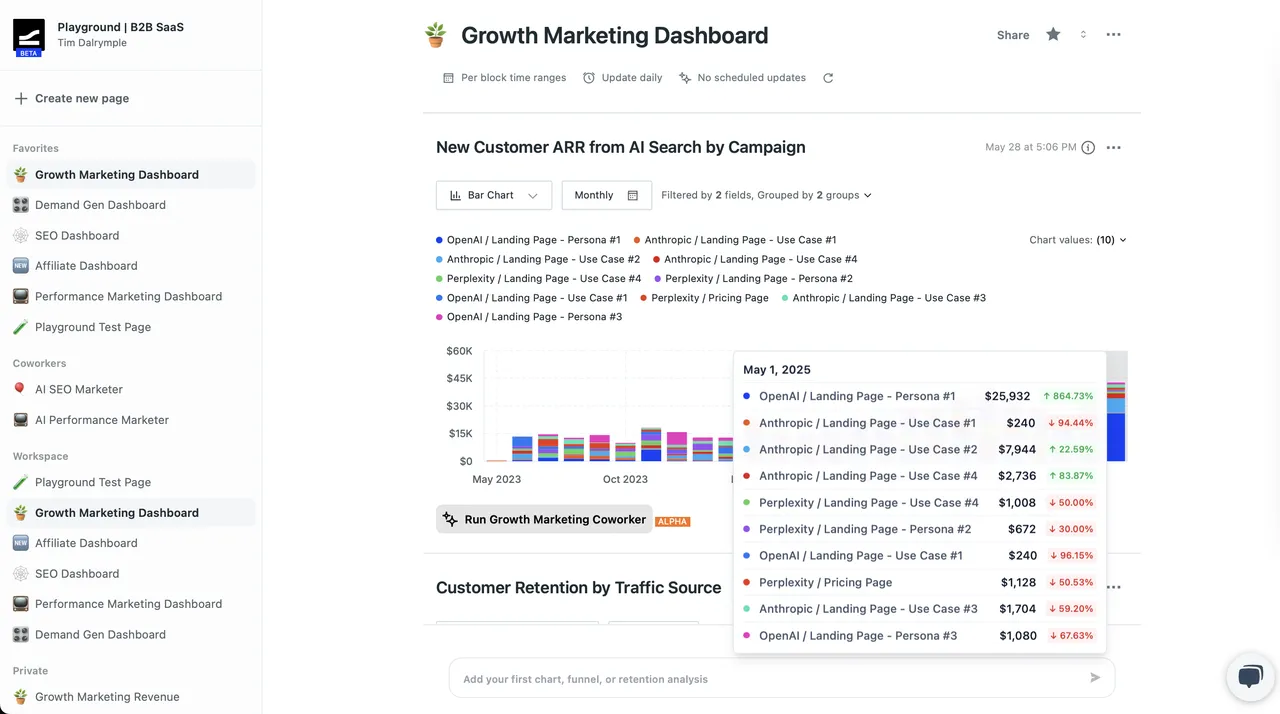Open the info icon beside May 28 timestamp
The height and width of the screenshot is (714, 1280).
click(x=1088, y=148)
